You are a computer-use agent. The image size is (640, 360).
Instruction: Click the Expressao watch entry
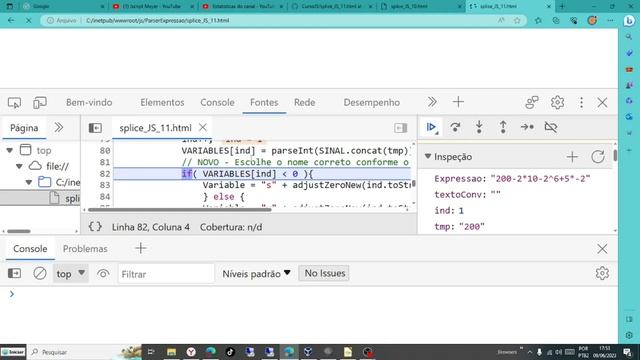[512, 179]
